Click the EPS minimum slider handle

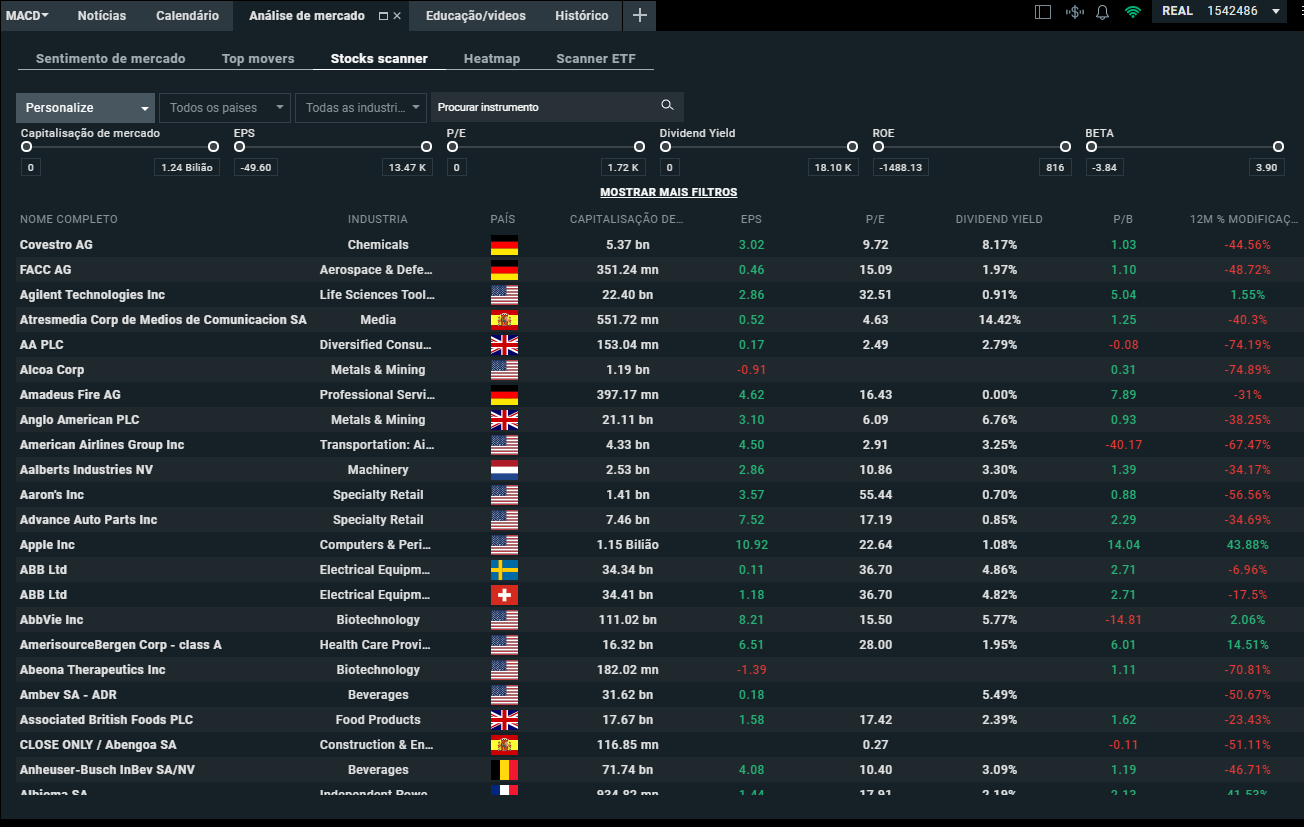point(239,147)
